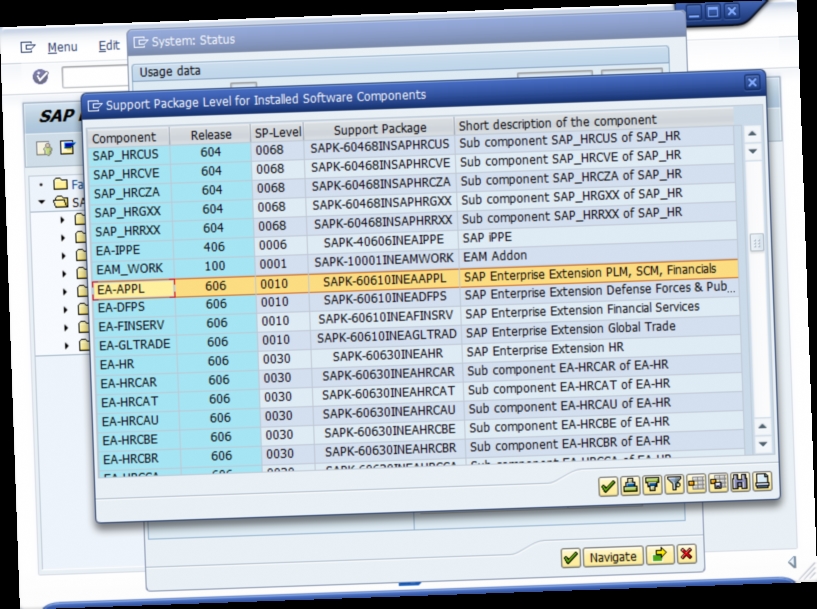Image resolution: width=817 pixels, height=609 pixels.
Task: Open the System: Status window title icon
Action: [x=140, y=42]
